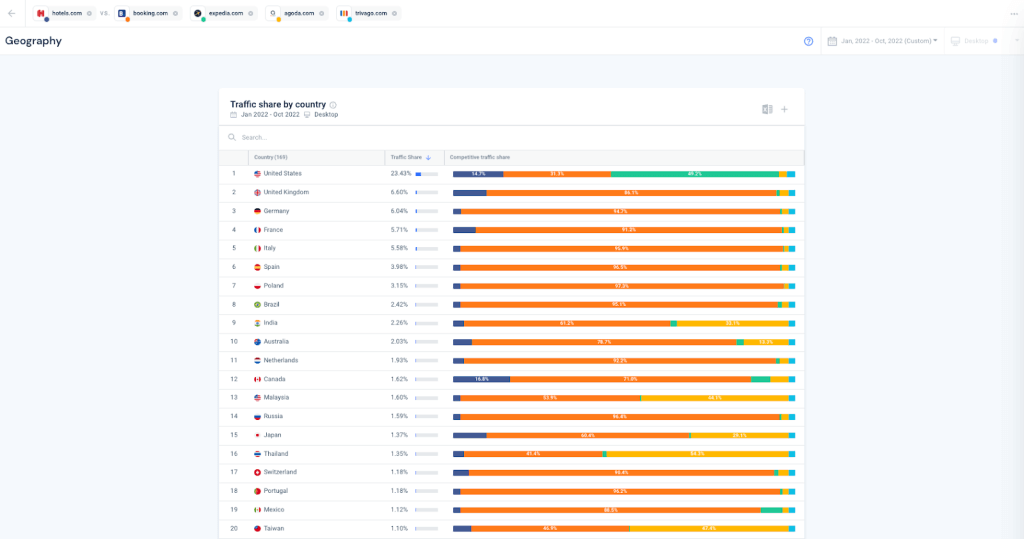Focus the country Search field
Screen dimensions: 1024x539
[511, 137]
